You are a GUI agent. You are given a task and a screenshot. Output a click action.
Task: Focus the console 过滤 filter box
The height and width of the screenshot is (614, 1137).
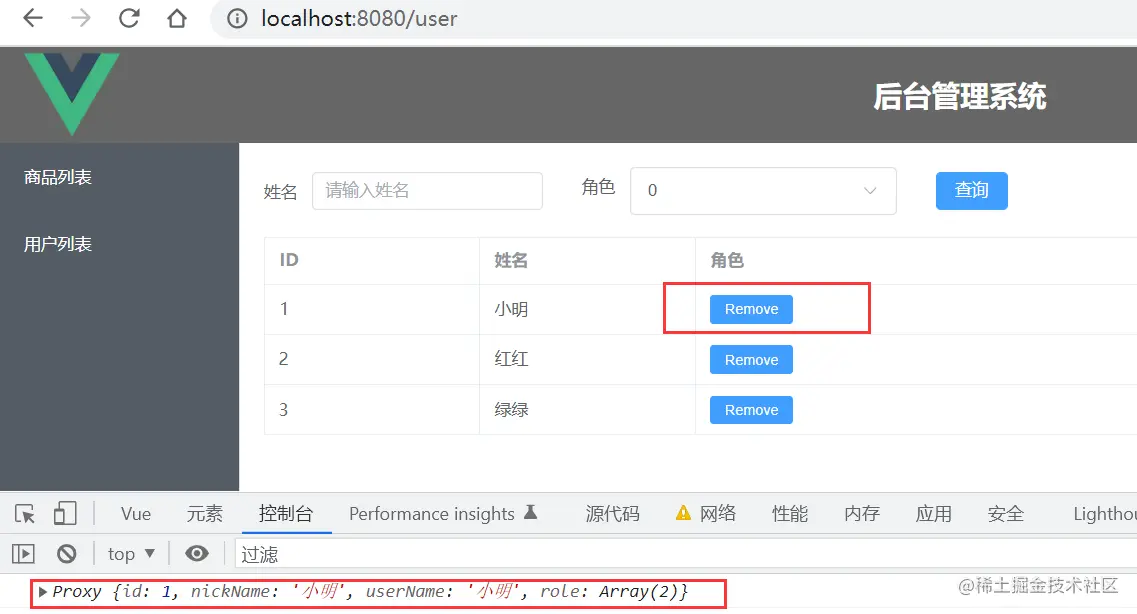point(685,555)
